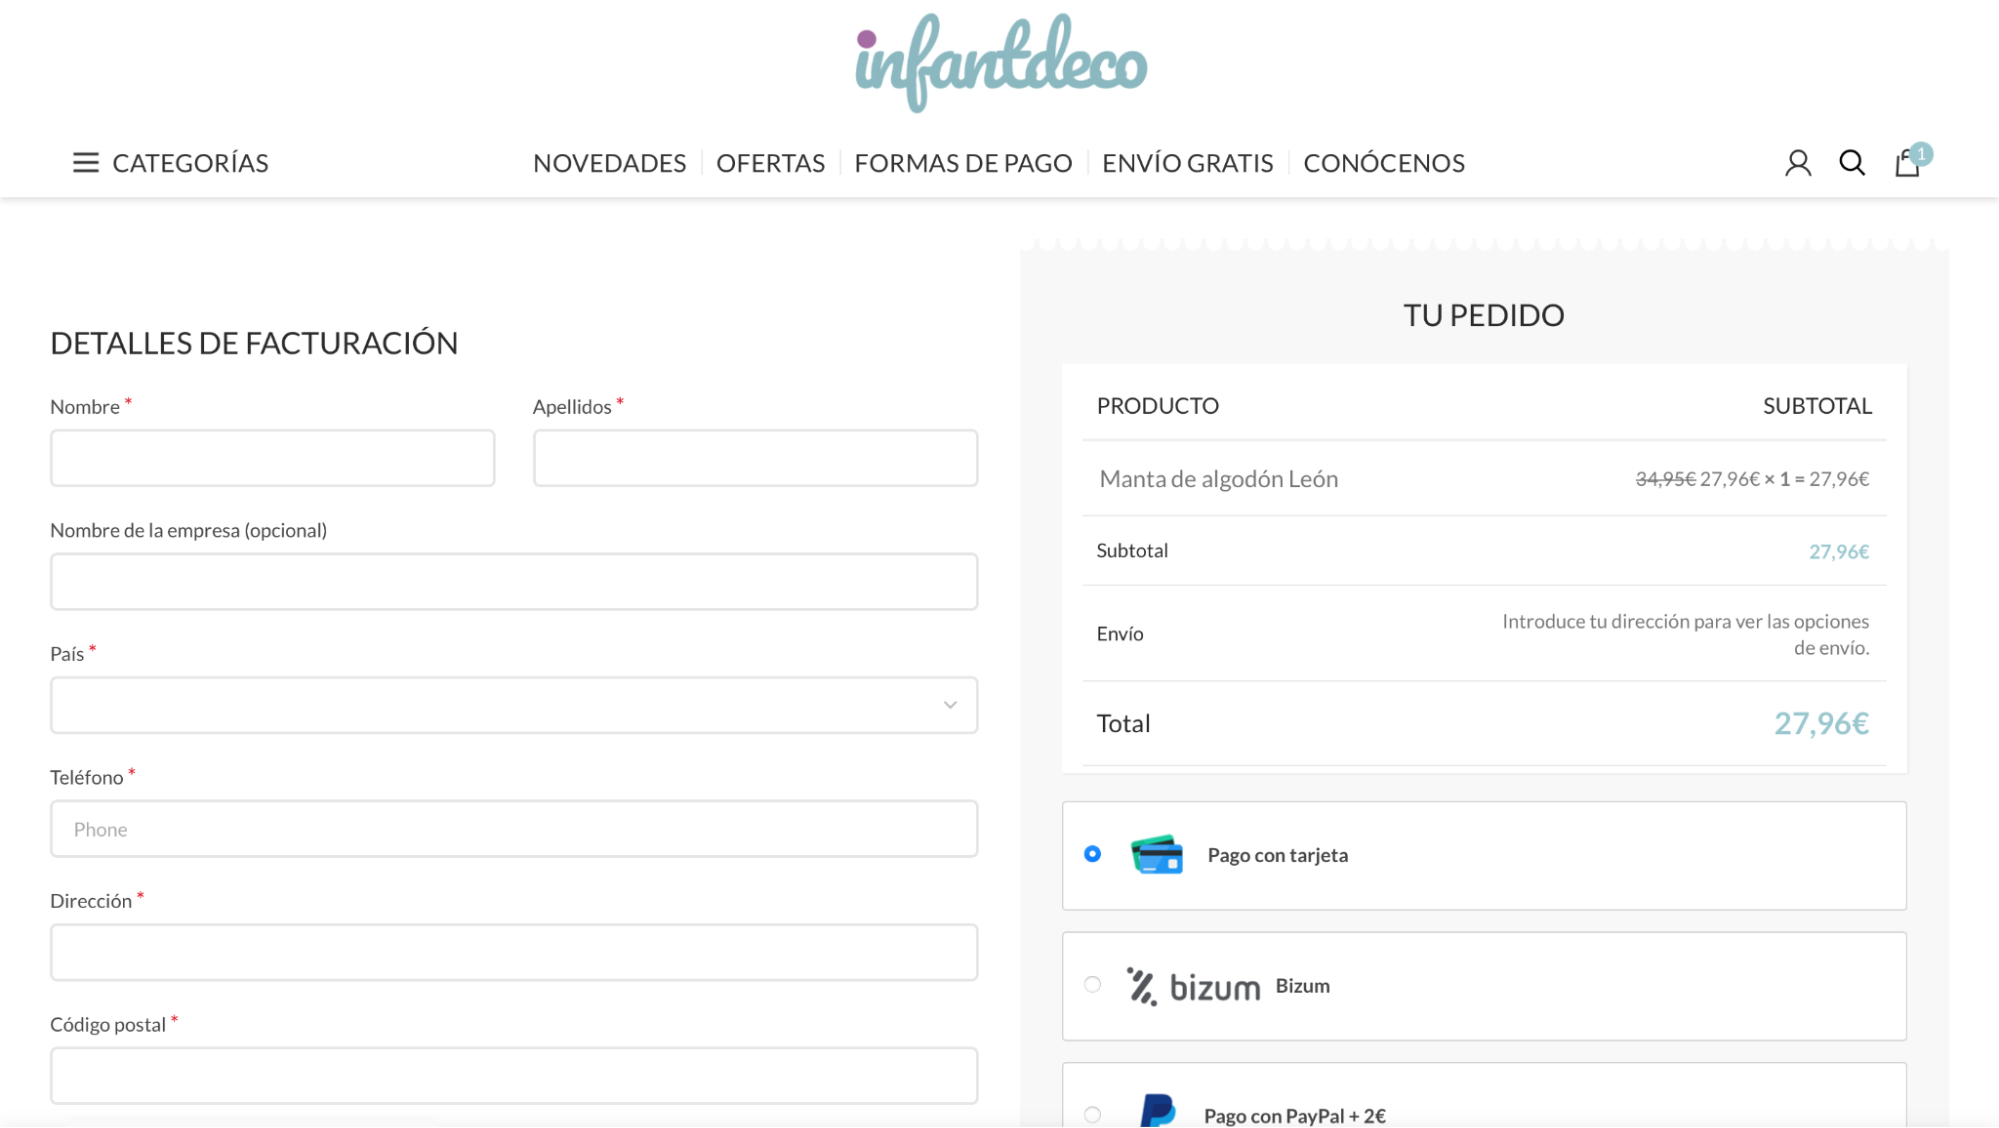Image resolution: width=1999 pixels, height=1128 pixels.
Task: Click the Tu pedido heading
Action: click(x=1484, y=315)
